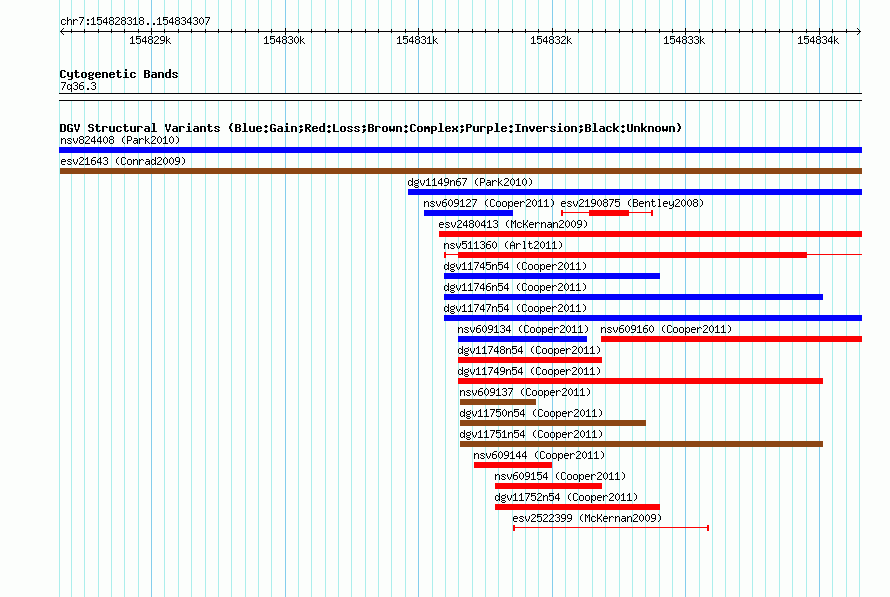Click the chr7:154828318..154834307 coordinates text
Viewport: 890px width, 597px height.
click(135, 21)
